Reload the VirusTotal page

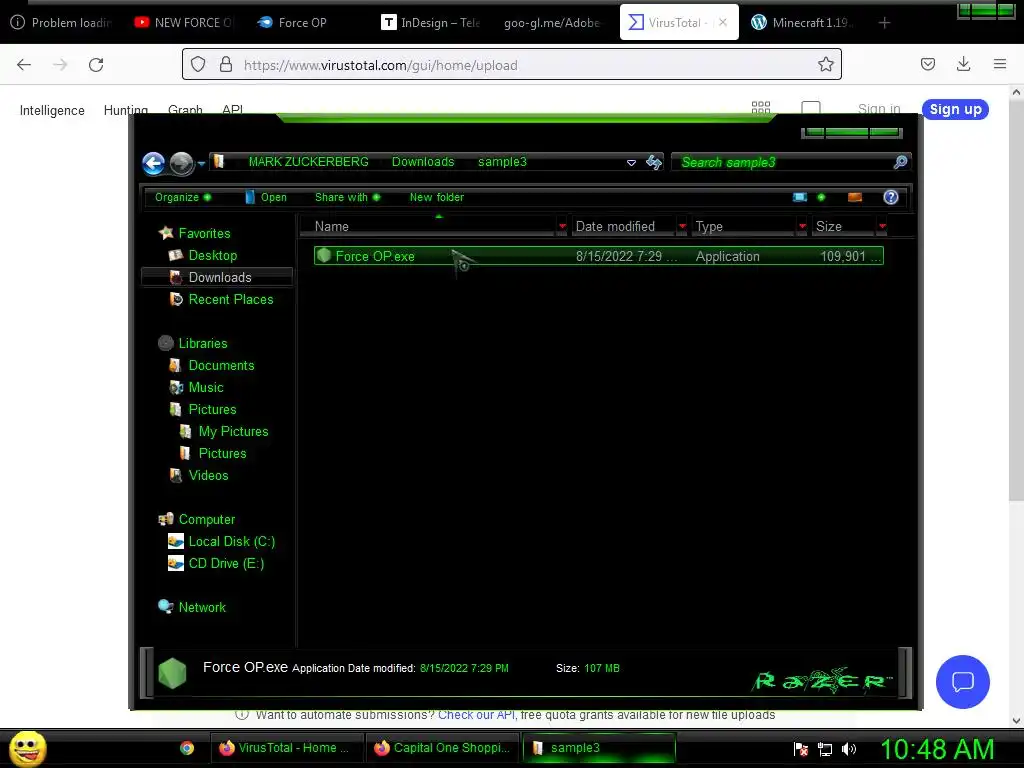point(96,65)
